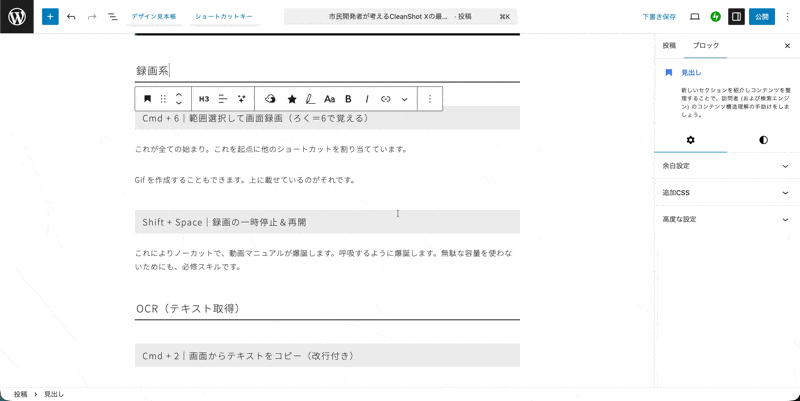The height and width of the screenshot is (401, 800).
Task: Expand the 高度な設定 panel
Action: pyautogui.click(x=727, y=219)
